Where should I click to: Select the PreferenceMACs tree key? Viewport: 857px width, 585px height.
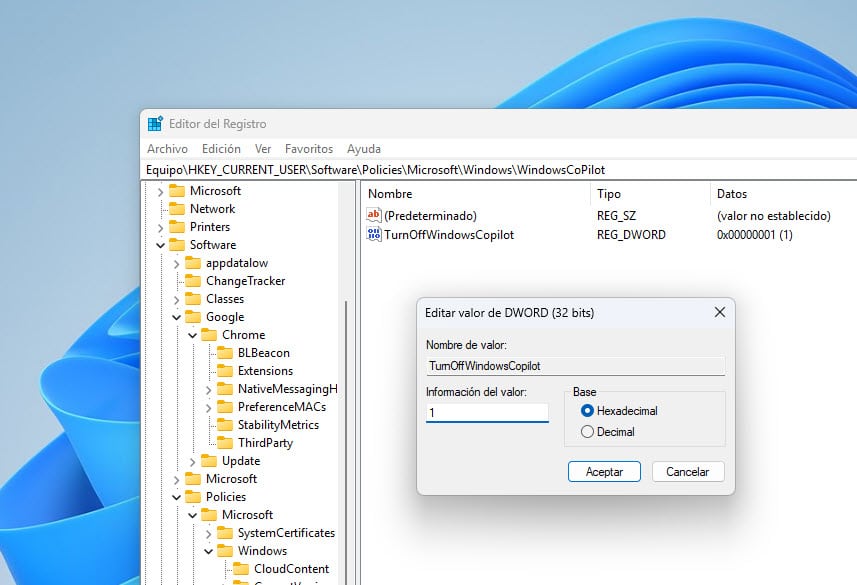tap(281, 407)
